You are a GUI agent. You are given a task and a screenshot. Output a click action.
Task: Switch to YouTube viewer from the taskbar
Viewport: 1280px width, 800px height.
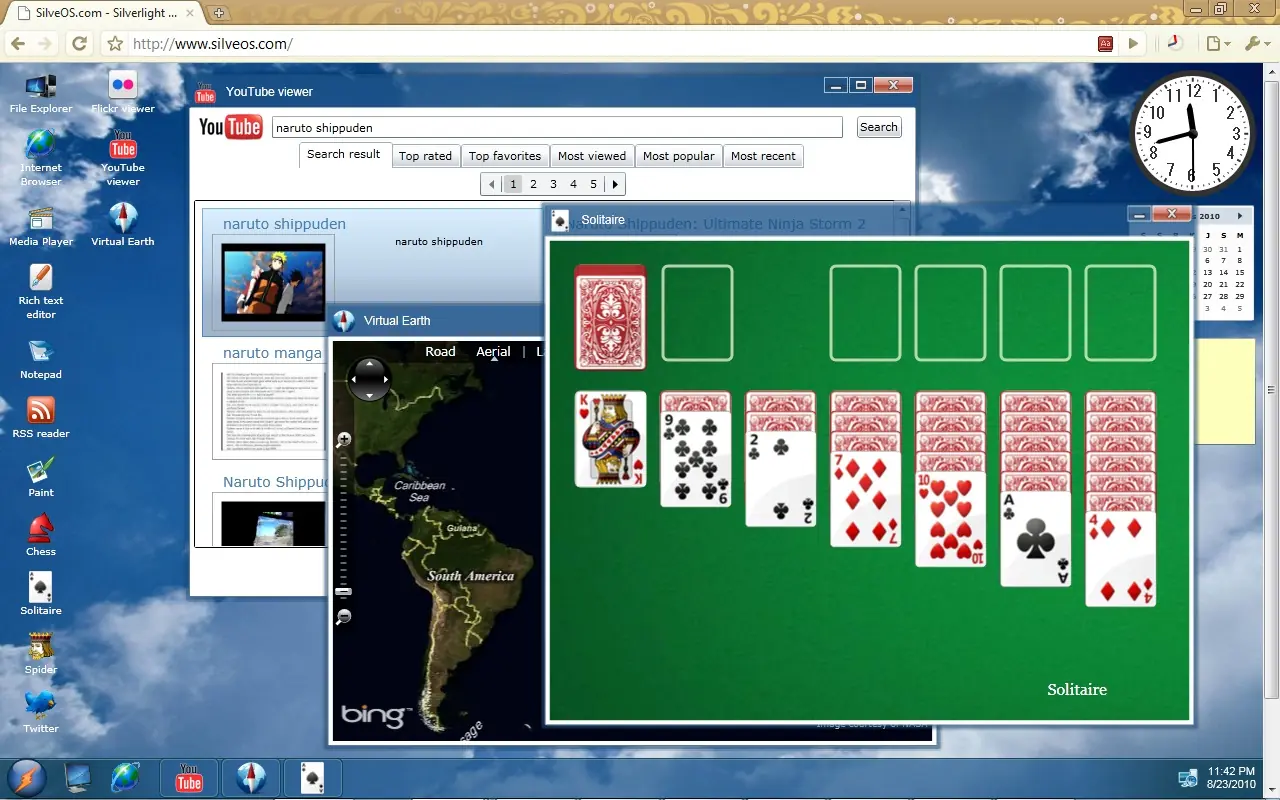(189, 778)
